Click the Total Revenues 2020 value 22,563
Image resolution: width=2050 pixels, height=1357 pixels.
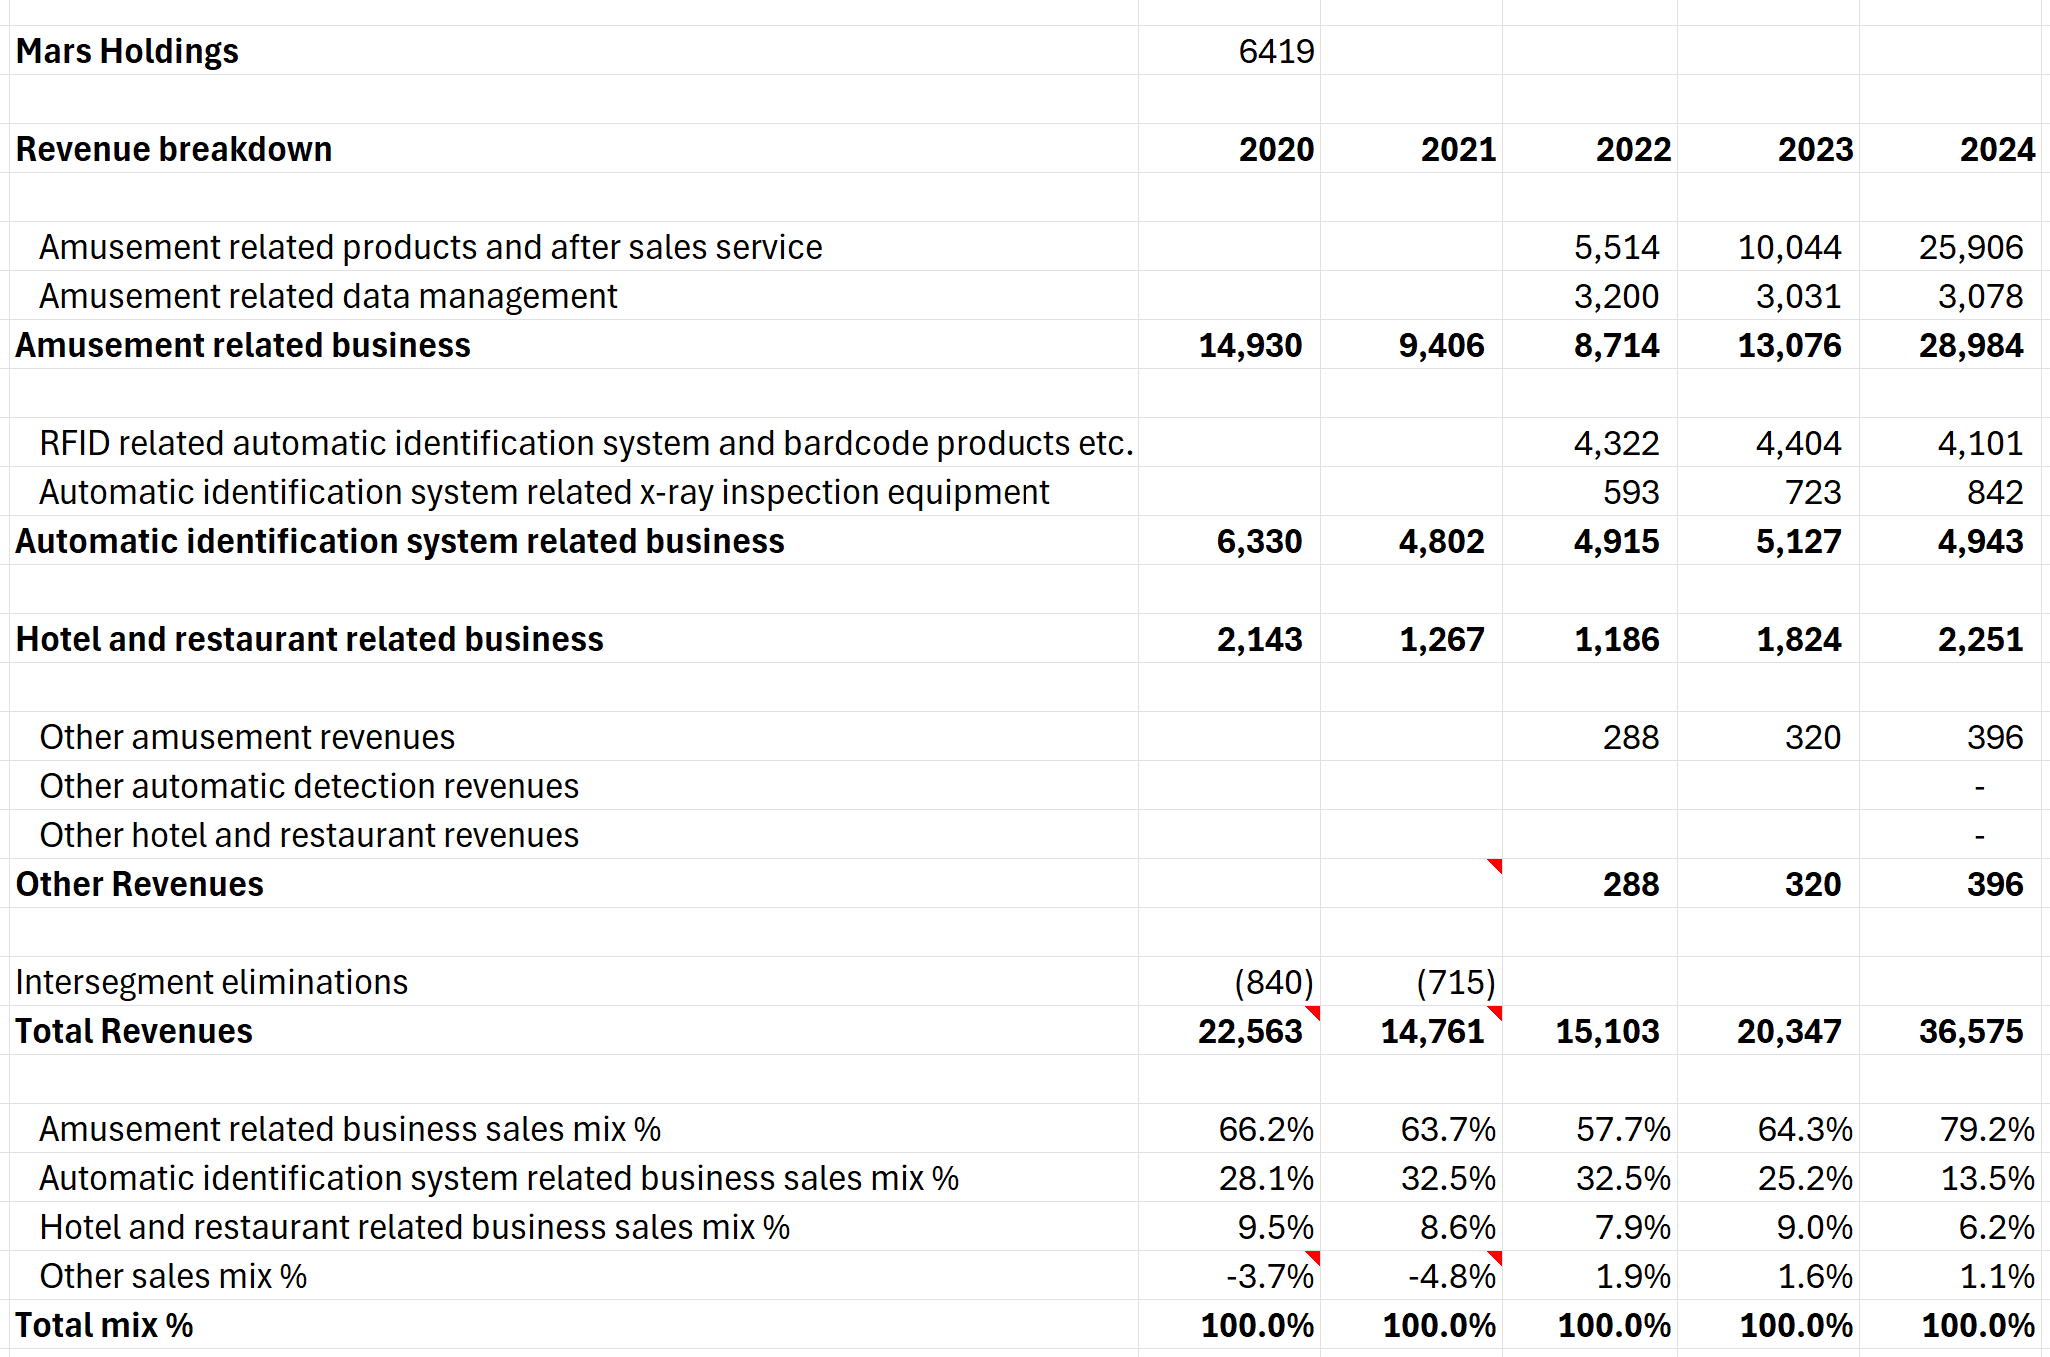click(x=1250, y=1031)
